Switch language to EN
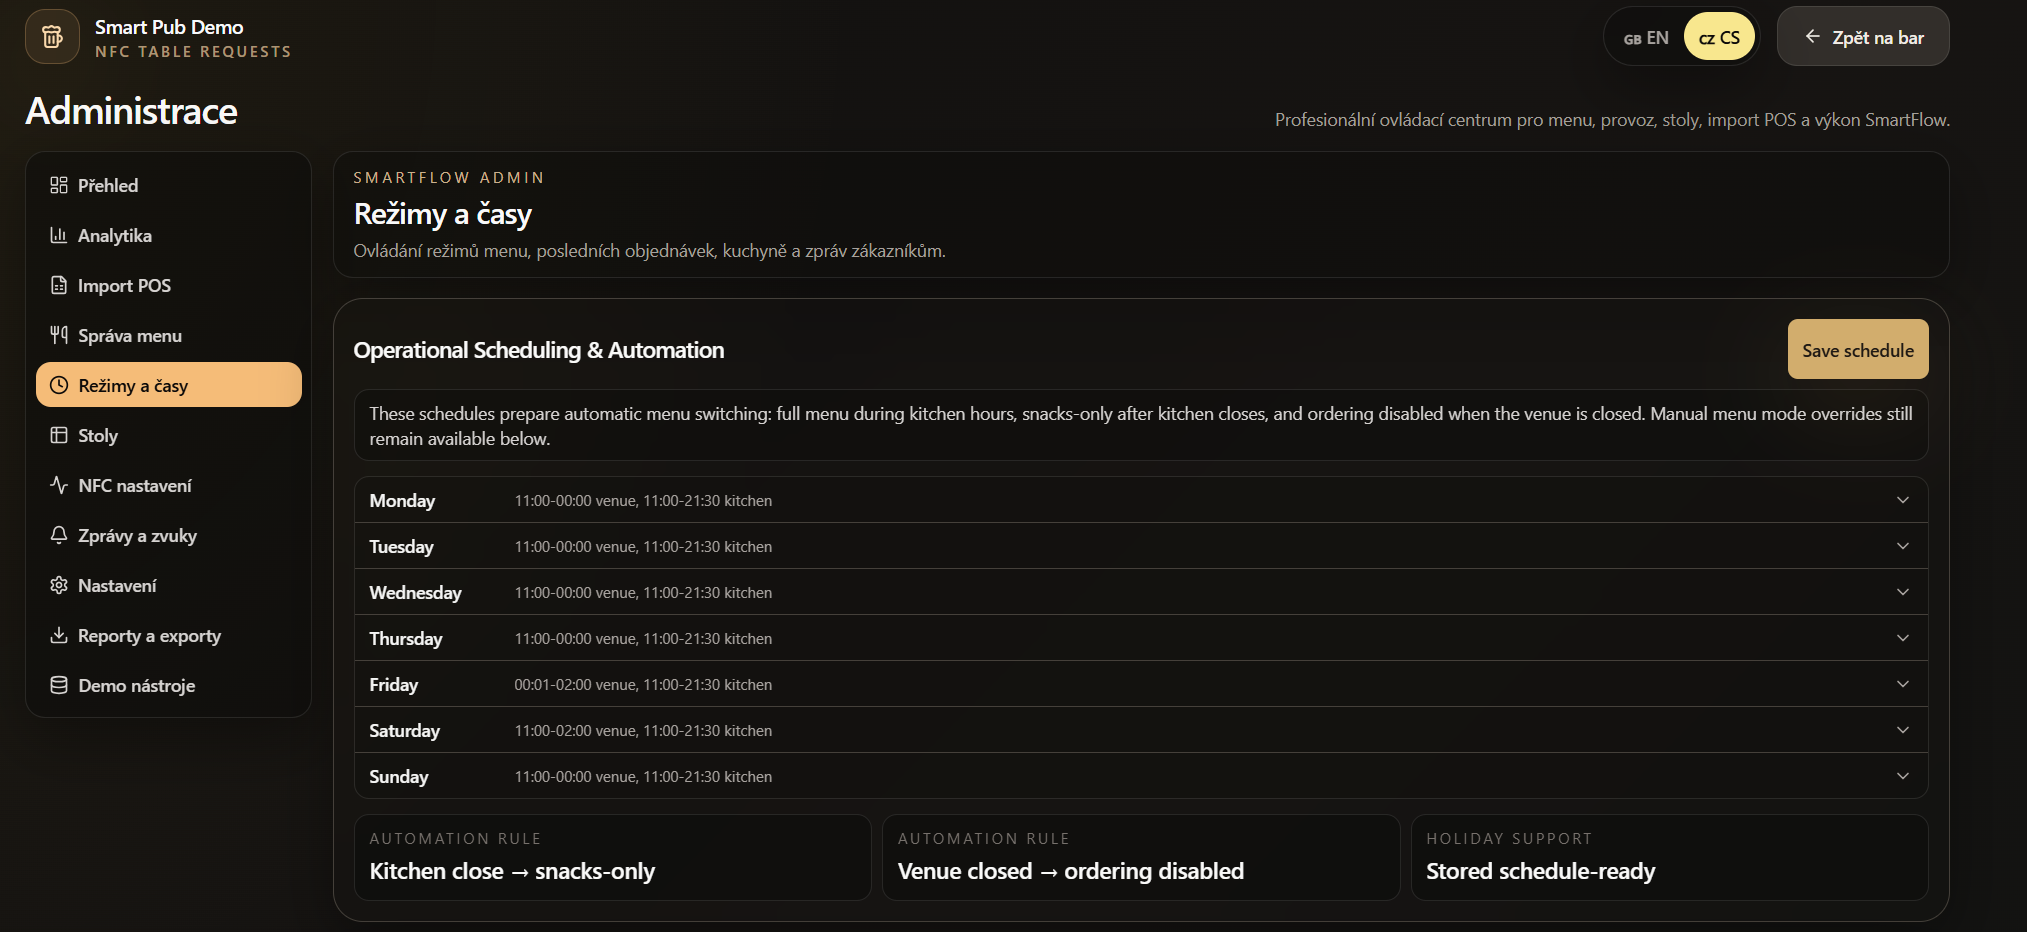 click(x=1646, y=37)
